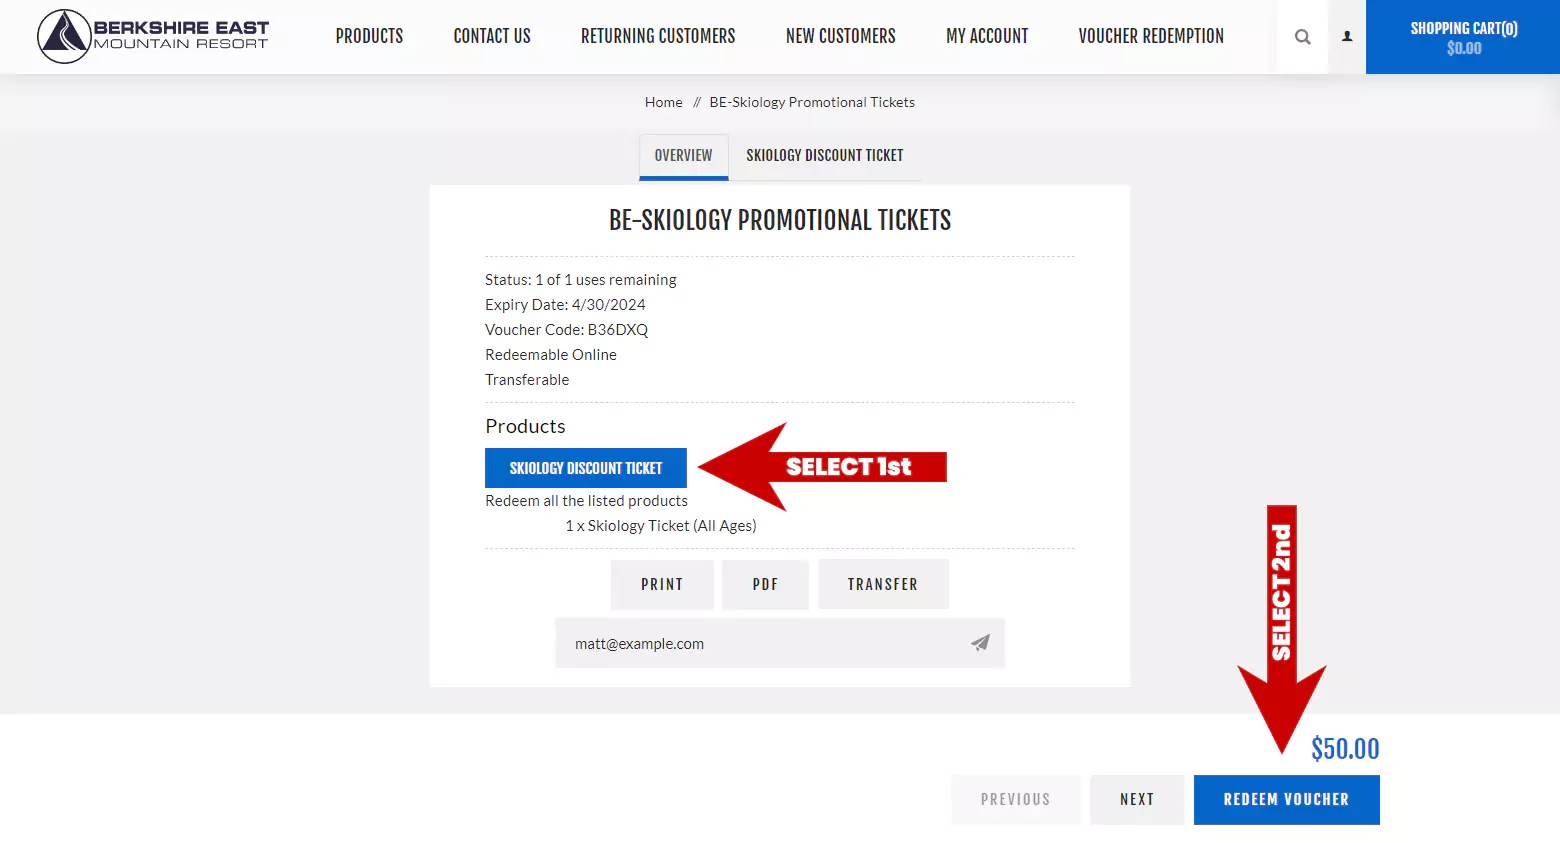Select the Overview tab
This screenshot has height=843, width=1560.
(683, 156)
